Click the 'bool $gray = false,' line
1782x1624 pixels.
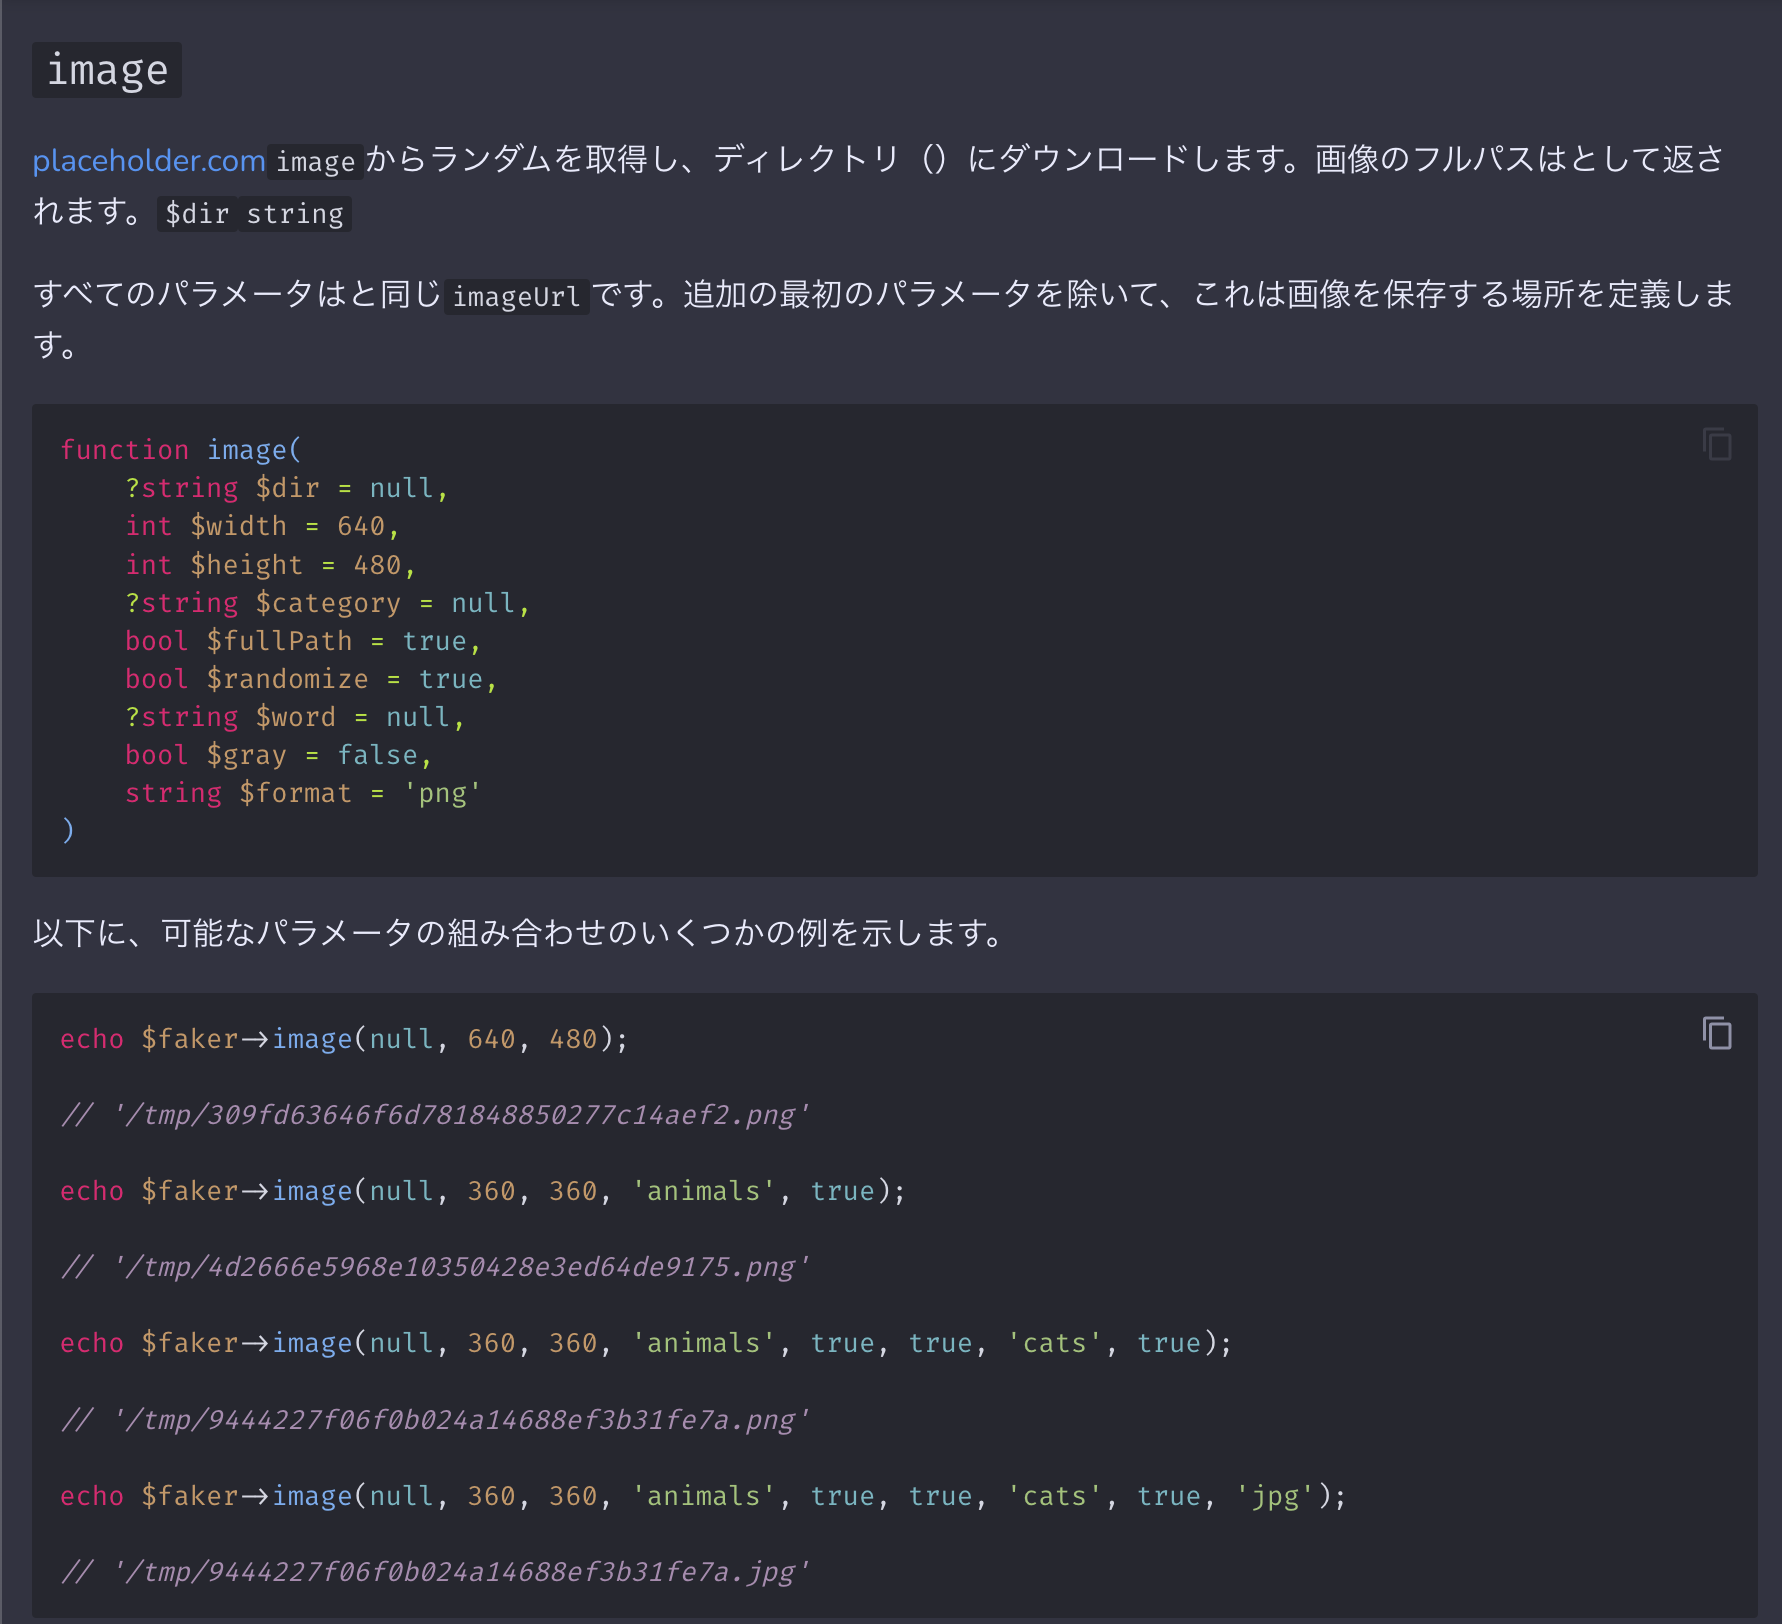(x=279, y=755)
